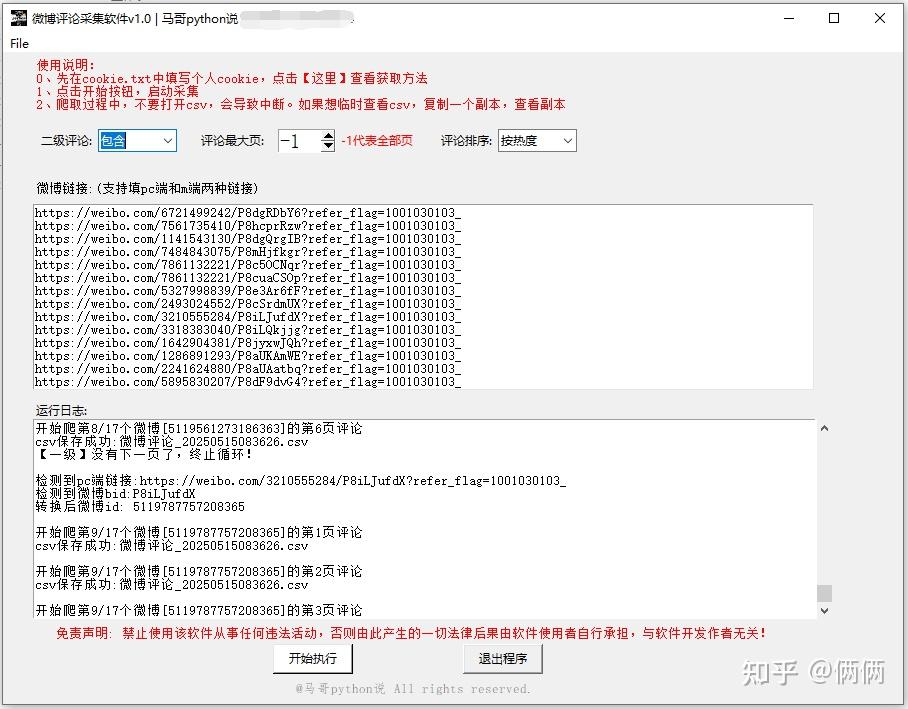
Task: Click the link line containing 1286891293/P8aUKAmWE
Action: click(248, 356)
